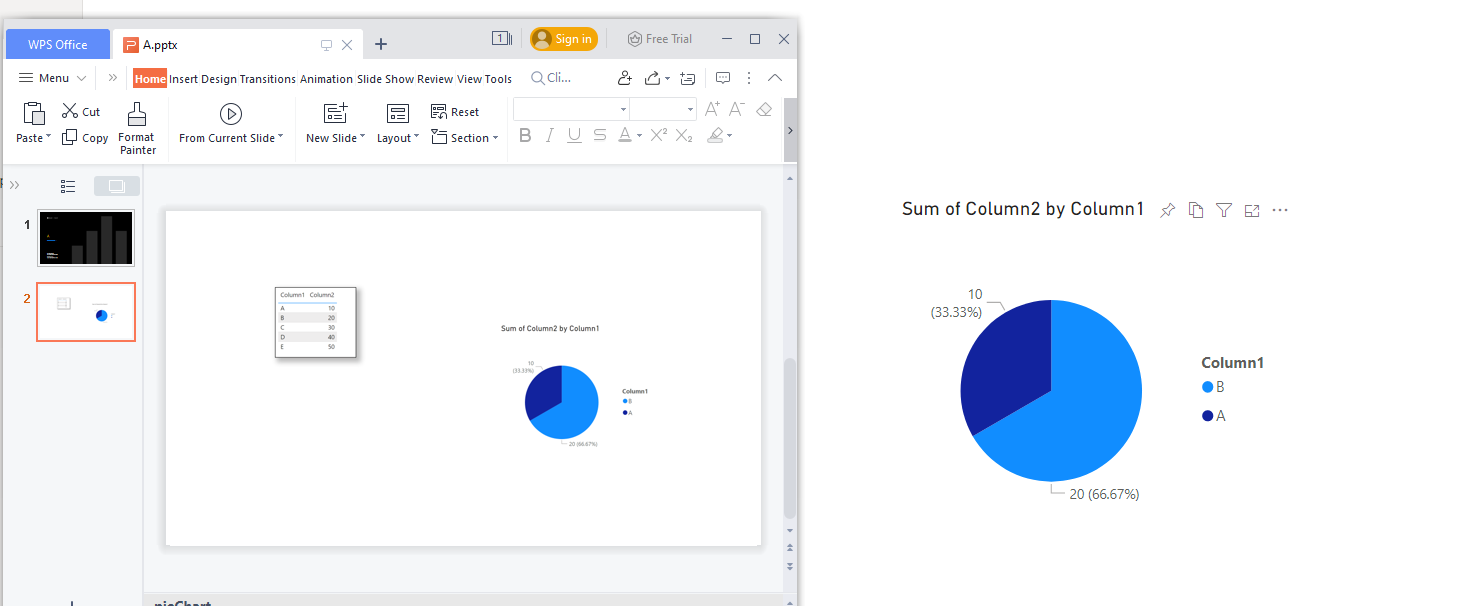Open the Insert ribbon tab
Screen dimensions: 1467x606
[x=183, y=79]
